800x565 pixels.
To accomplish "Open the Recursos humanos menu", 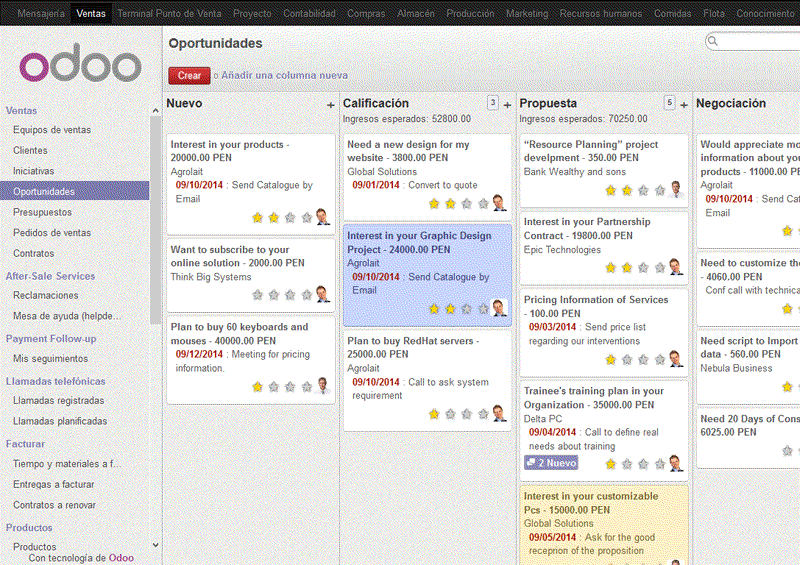I will [x=601, y=13].
